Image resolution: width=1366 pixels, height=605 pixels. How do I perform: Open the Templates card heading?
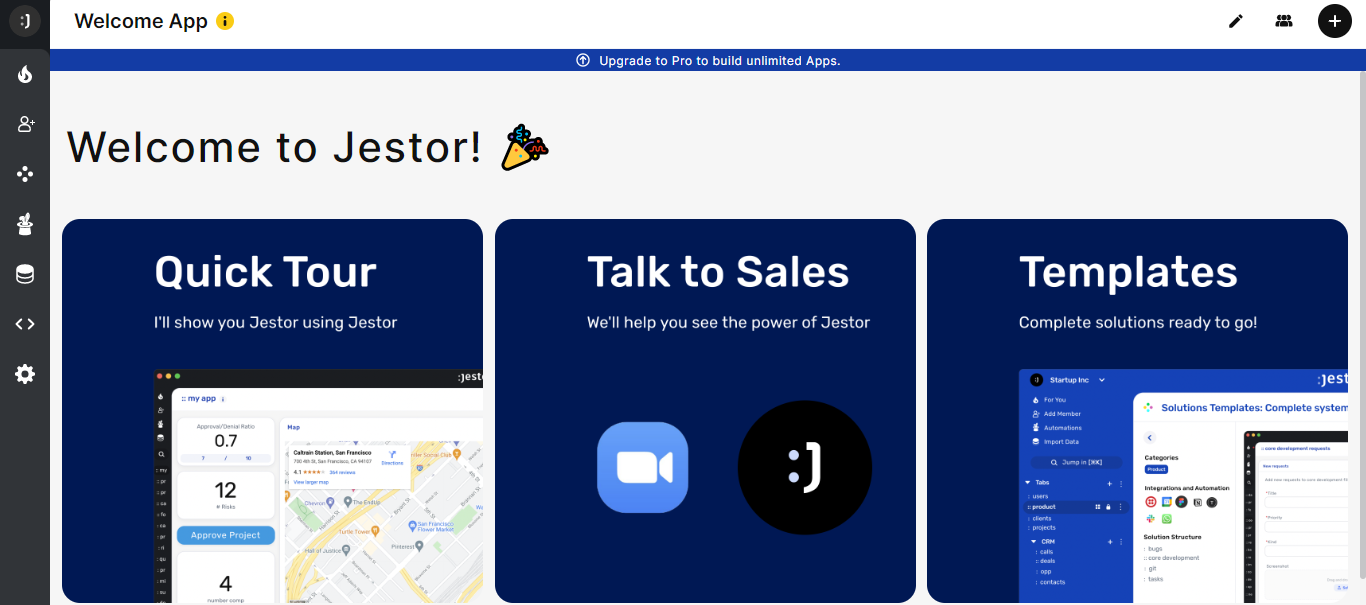(1128, 272)
